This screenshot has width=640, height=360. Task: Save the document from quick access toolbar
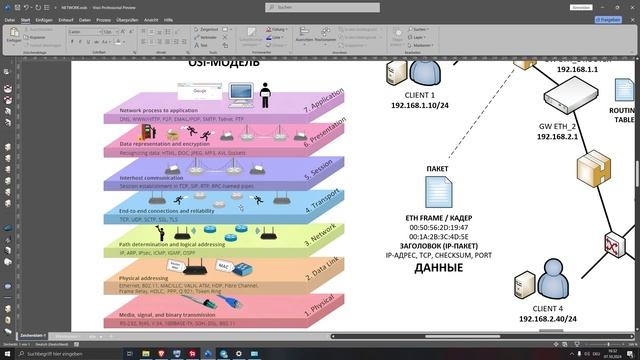pos(17,7)
